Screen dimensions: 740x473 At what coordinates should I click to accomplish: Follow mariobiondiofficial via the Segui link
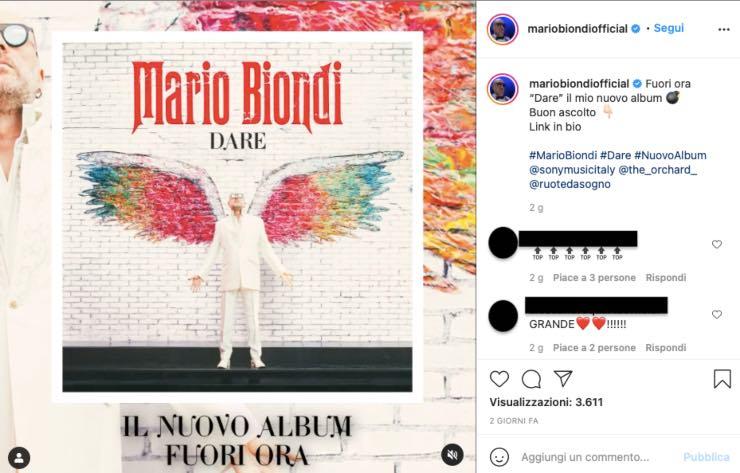pyautogui.click(x=669, y=28)
